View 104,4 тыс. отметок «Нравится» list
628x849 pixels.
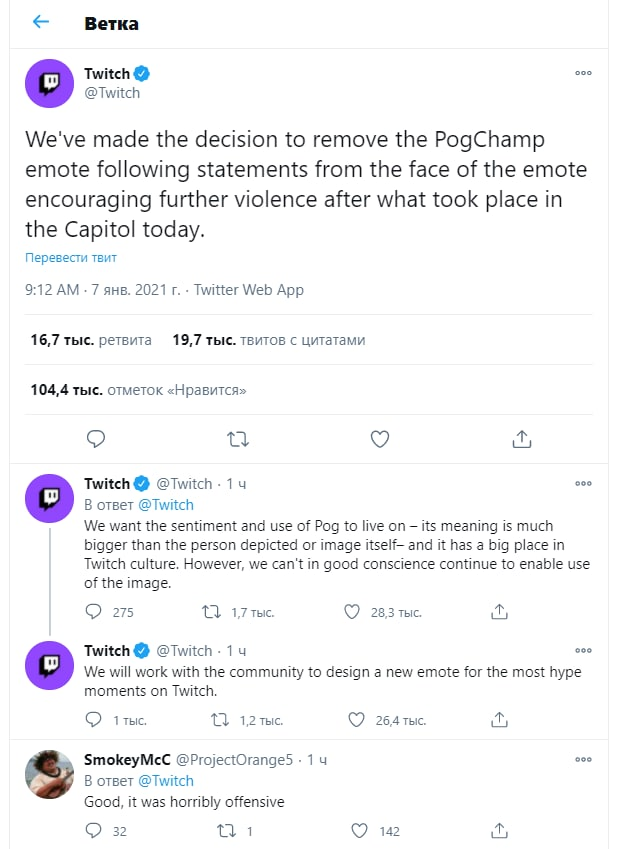tap(138, 390)
